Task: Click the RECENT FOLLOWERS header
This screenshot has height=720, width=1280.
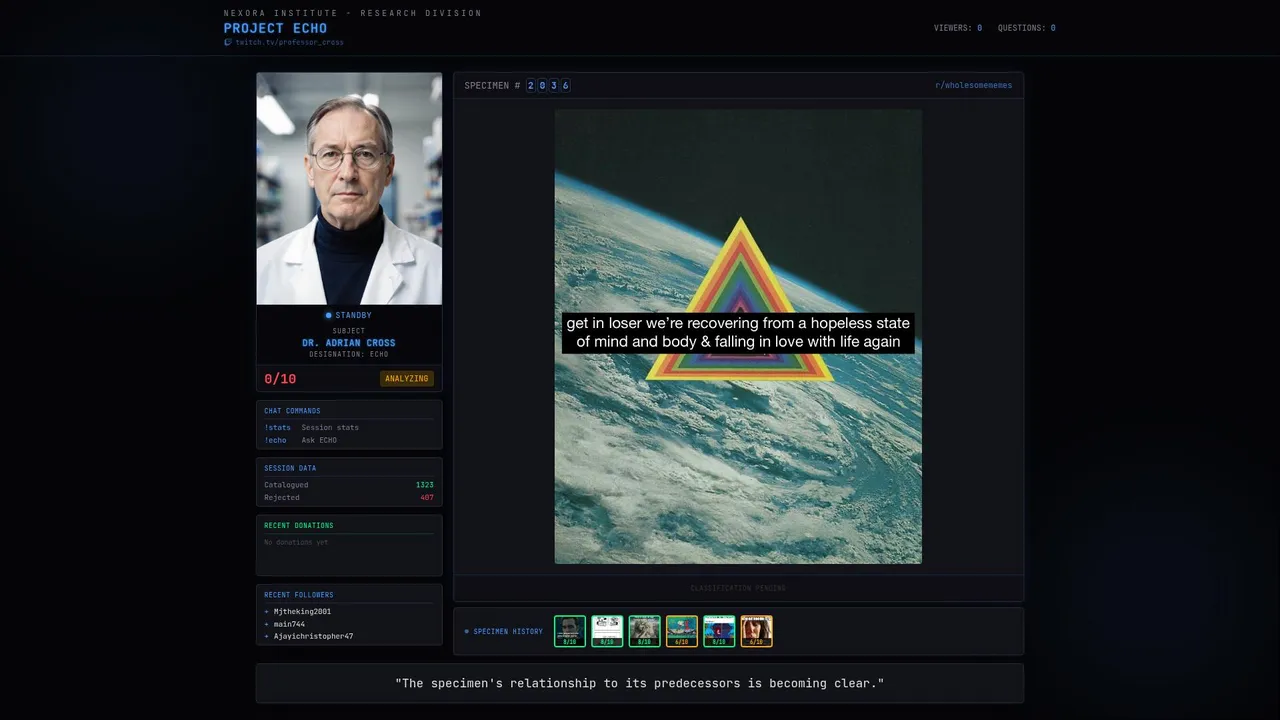Action: pyautogui.click(x=299, y=595)
